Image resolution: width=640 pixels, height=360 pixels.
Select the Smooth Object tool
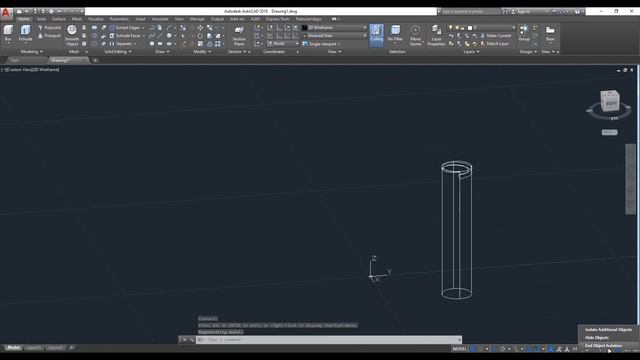click(72, 35)
